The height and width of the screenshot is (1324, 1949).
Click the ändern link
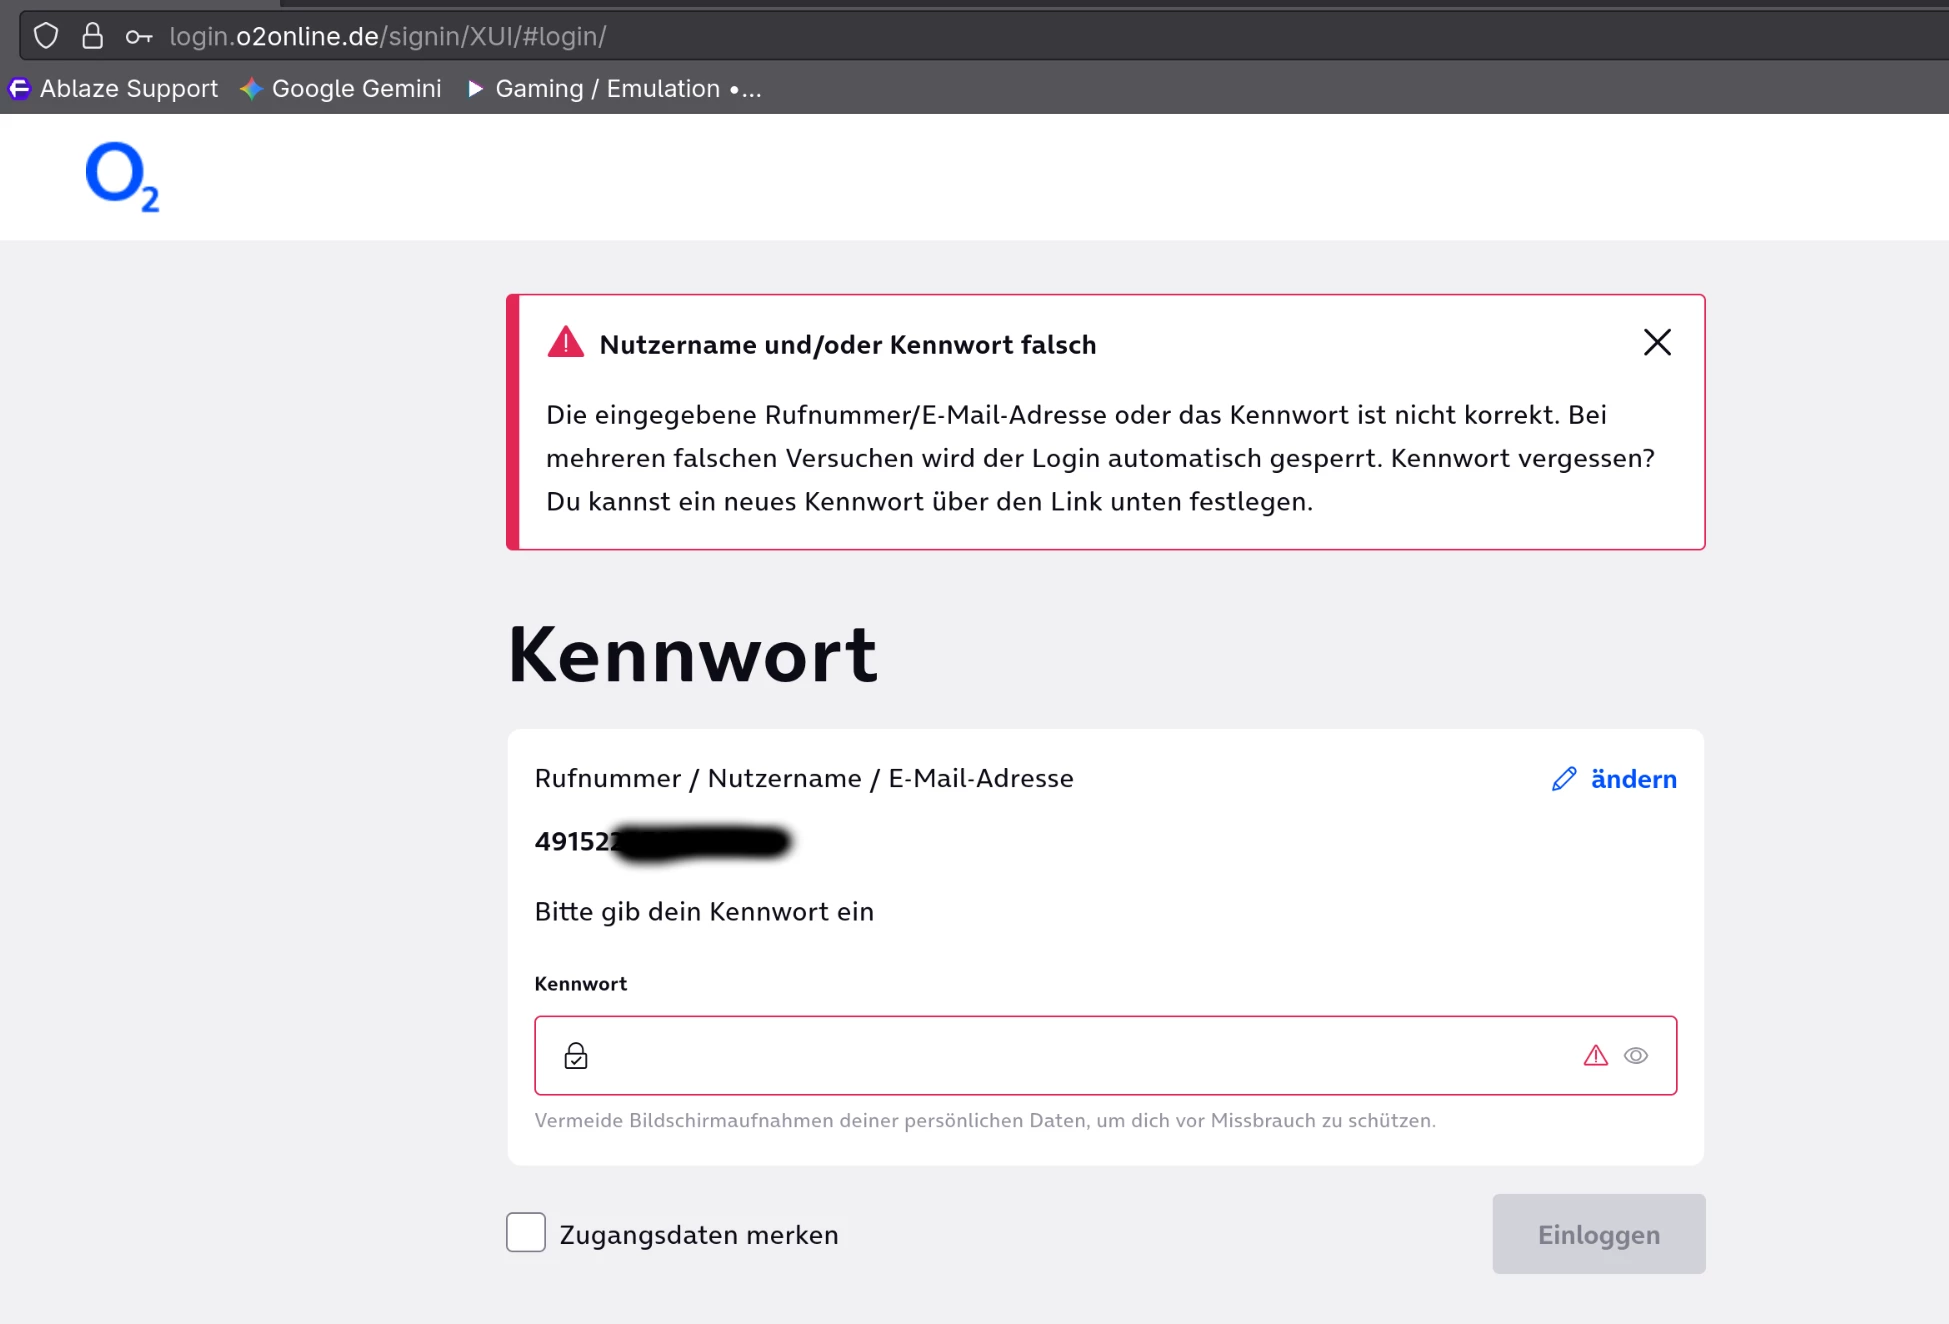(x=1633, y=779)
